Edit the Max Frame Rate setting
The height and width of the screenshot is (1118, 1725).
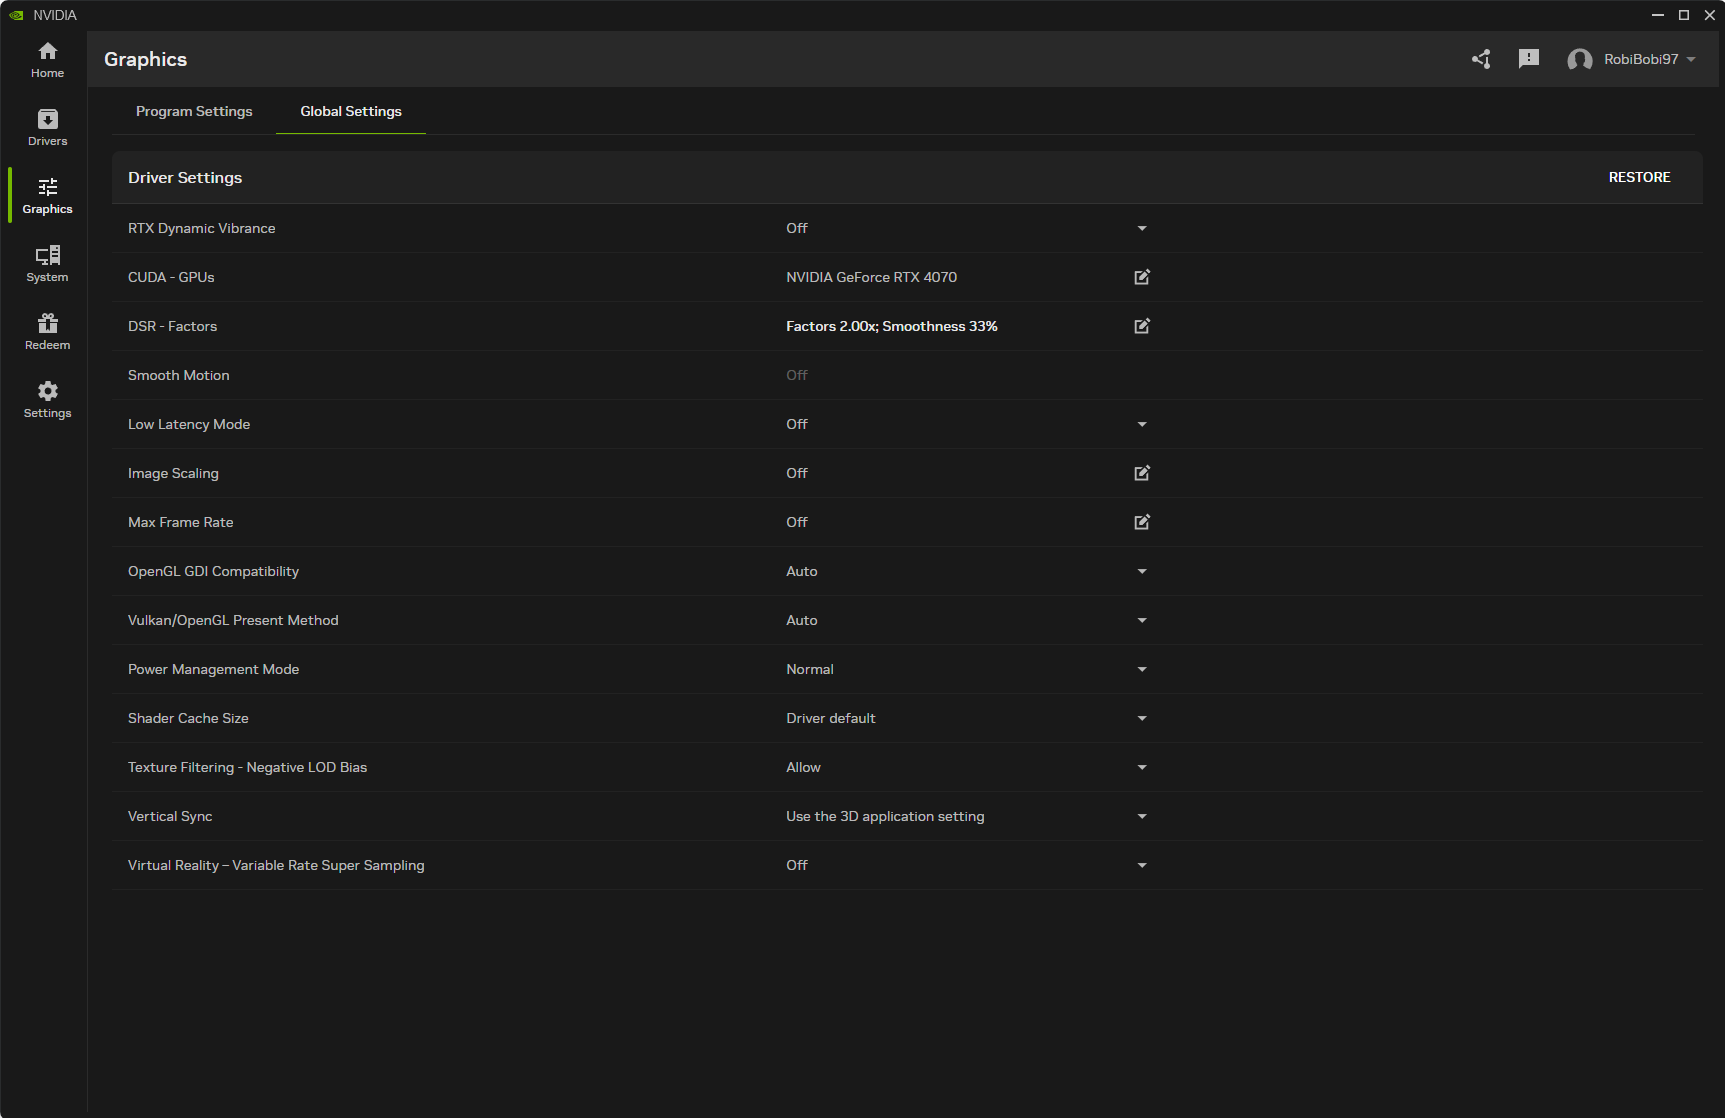[x=1142, y=522]
